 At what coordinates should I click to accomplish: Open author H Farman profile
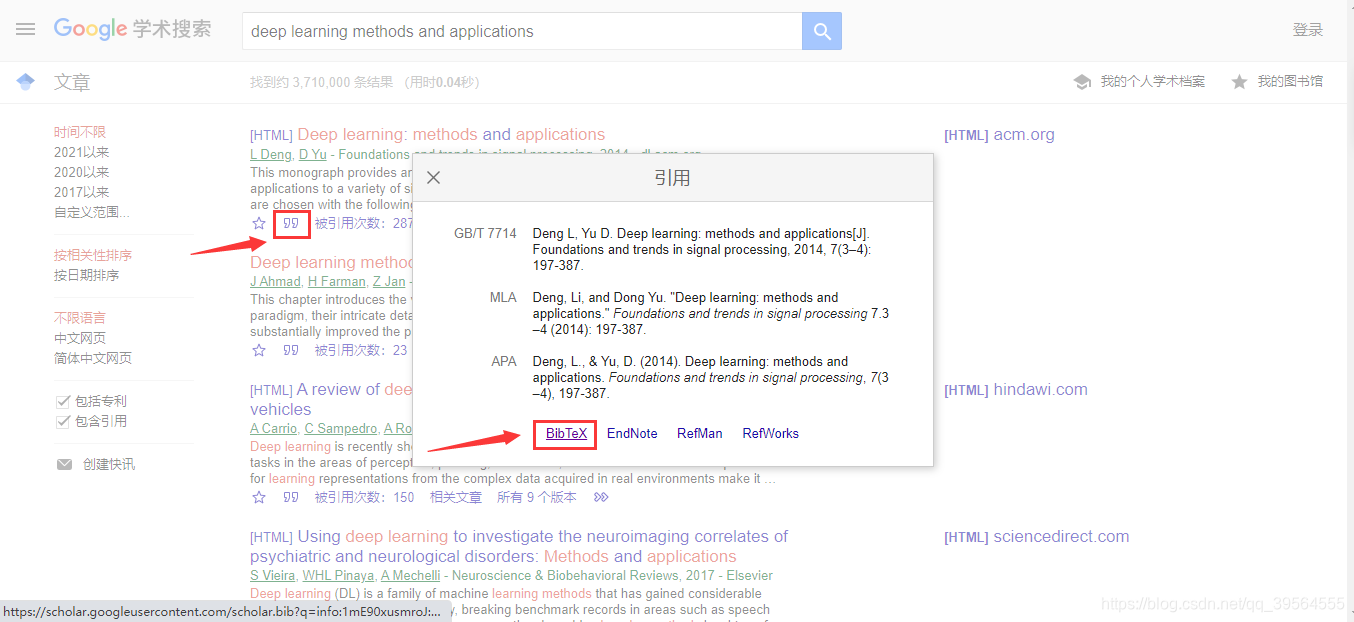(x=336, y=282)
